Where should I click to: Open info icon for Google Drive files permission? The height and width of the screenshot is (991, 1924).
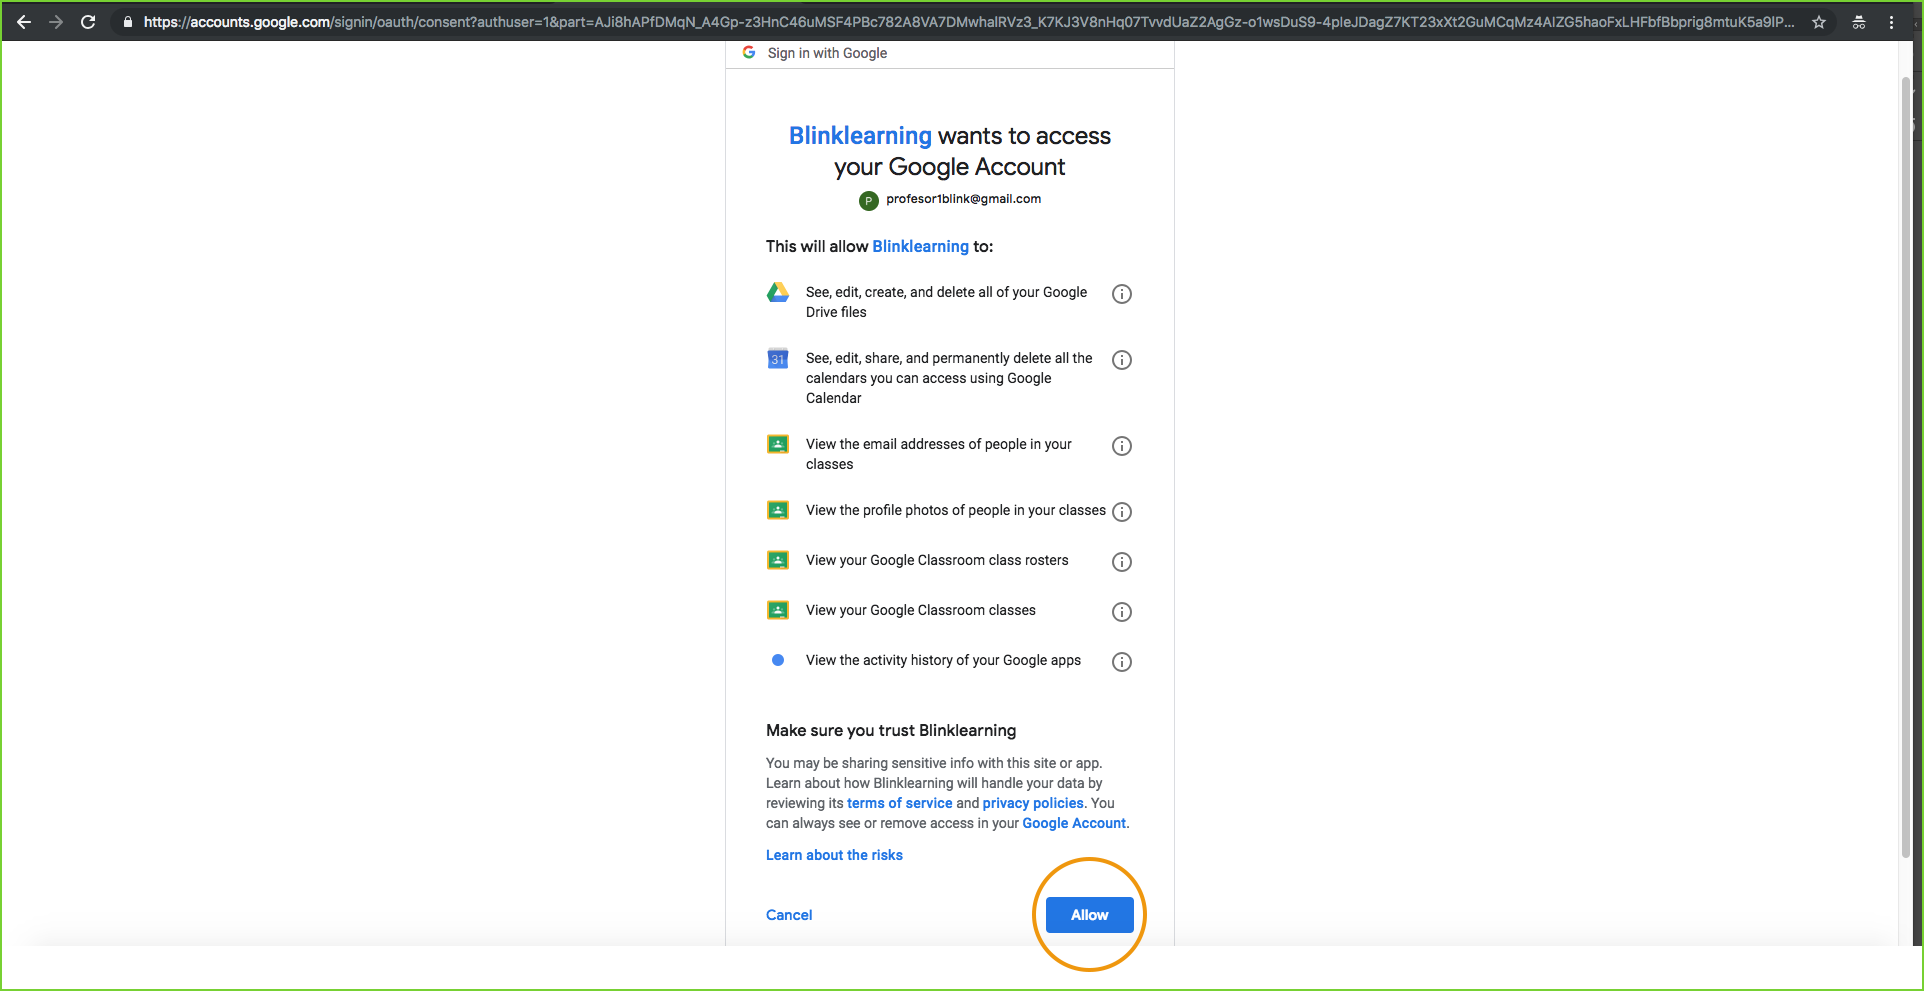coord(1122,294)
